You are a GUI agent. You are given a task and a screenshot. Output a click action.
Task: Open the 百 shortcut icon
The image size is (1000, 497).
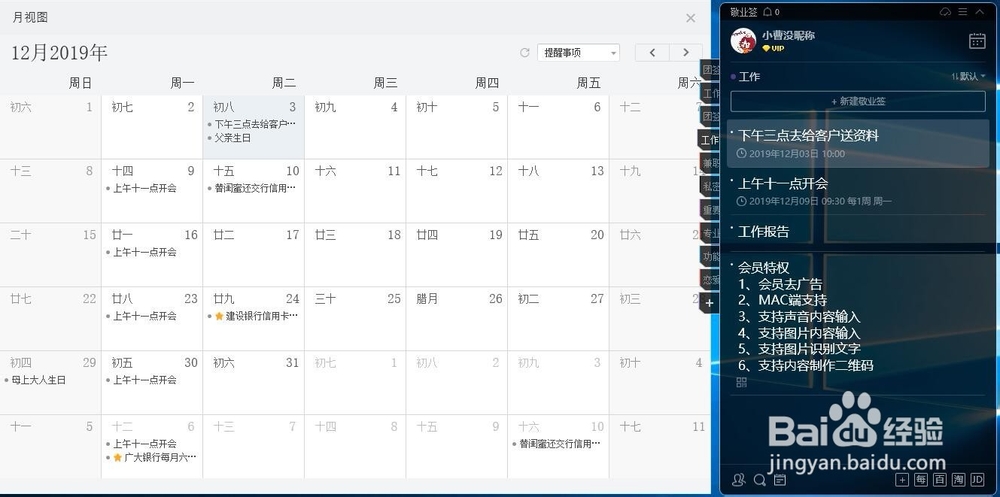click(939, 480)
